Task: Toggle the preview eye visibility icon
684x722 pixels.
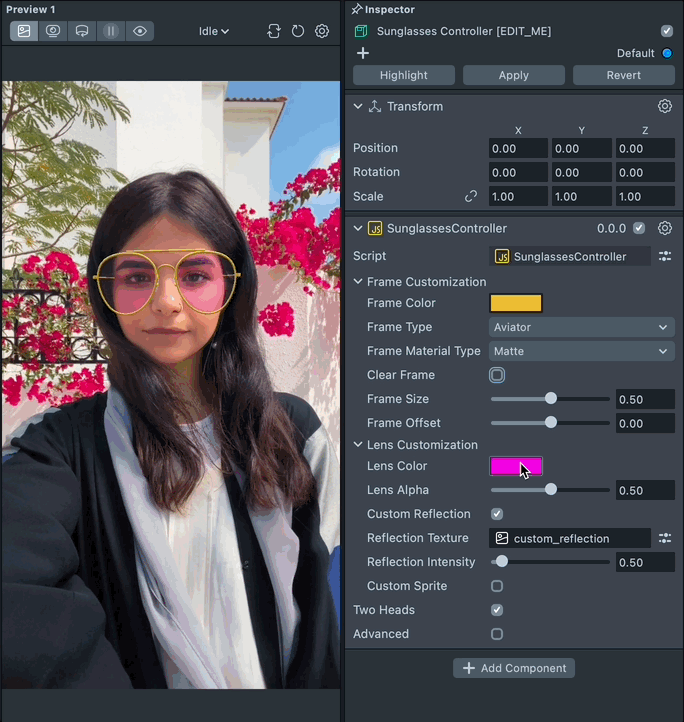Action: pyautogui.click(x=140, y=31)
